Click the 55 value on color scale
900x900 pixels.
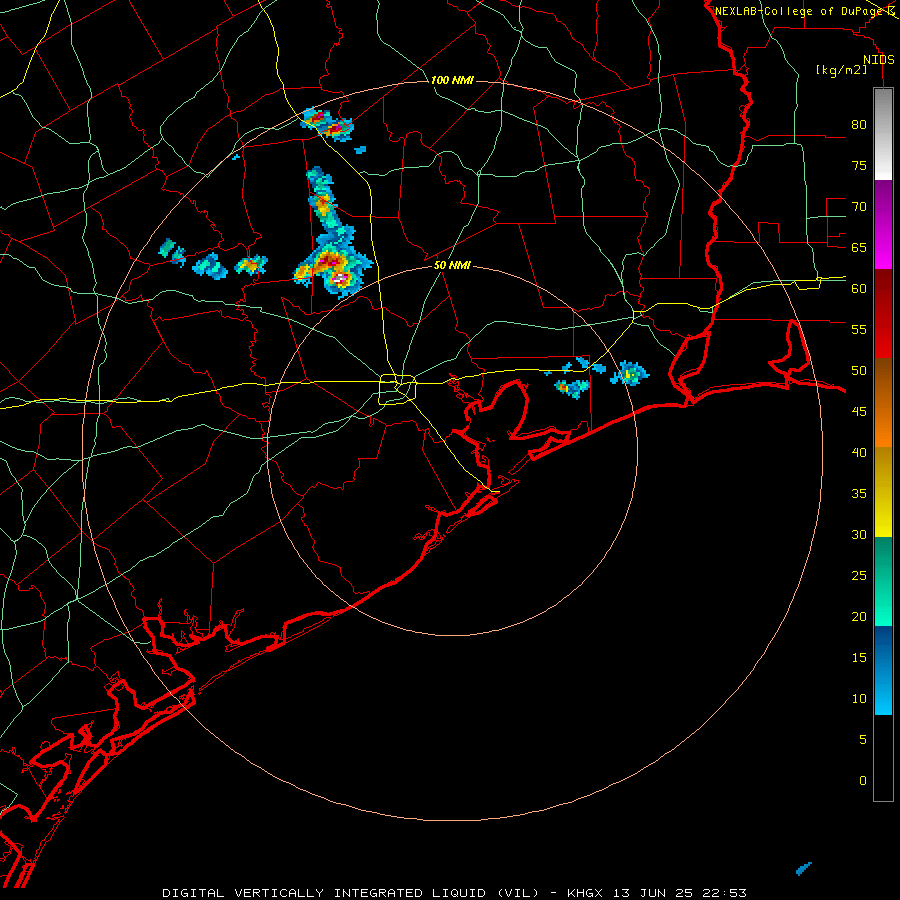coord(859,329)
